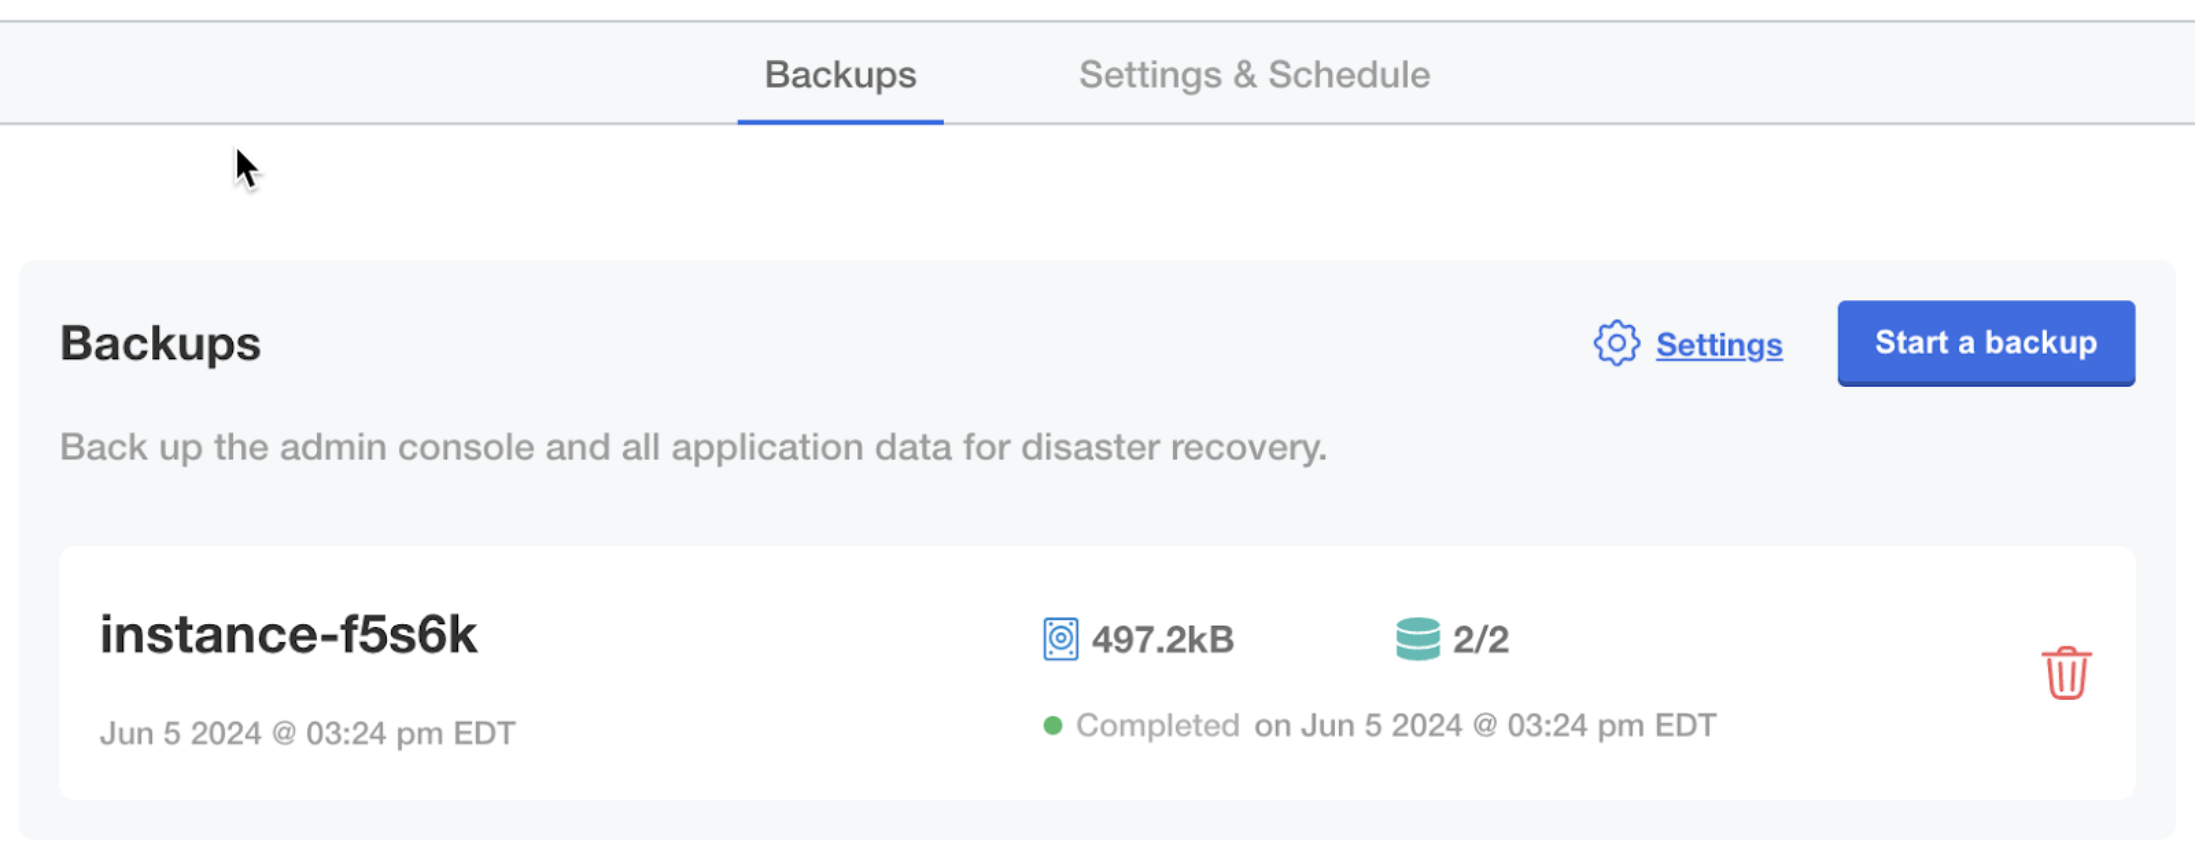2196x856 pixels.
Task: Click the 497.2kB size label
Action: point(1163,639)
